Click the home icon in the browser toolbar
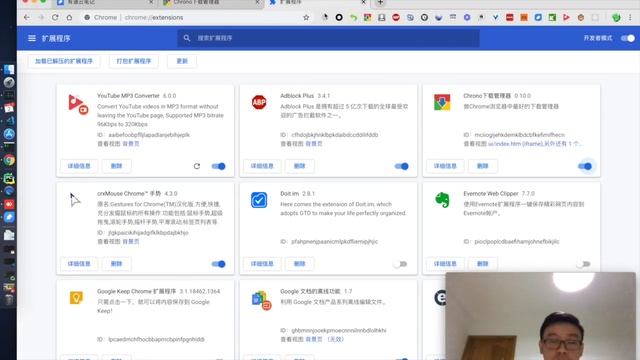 click(69, 18)
